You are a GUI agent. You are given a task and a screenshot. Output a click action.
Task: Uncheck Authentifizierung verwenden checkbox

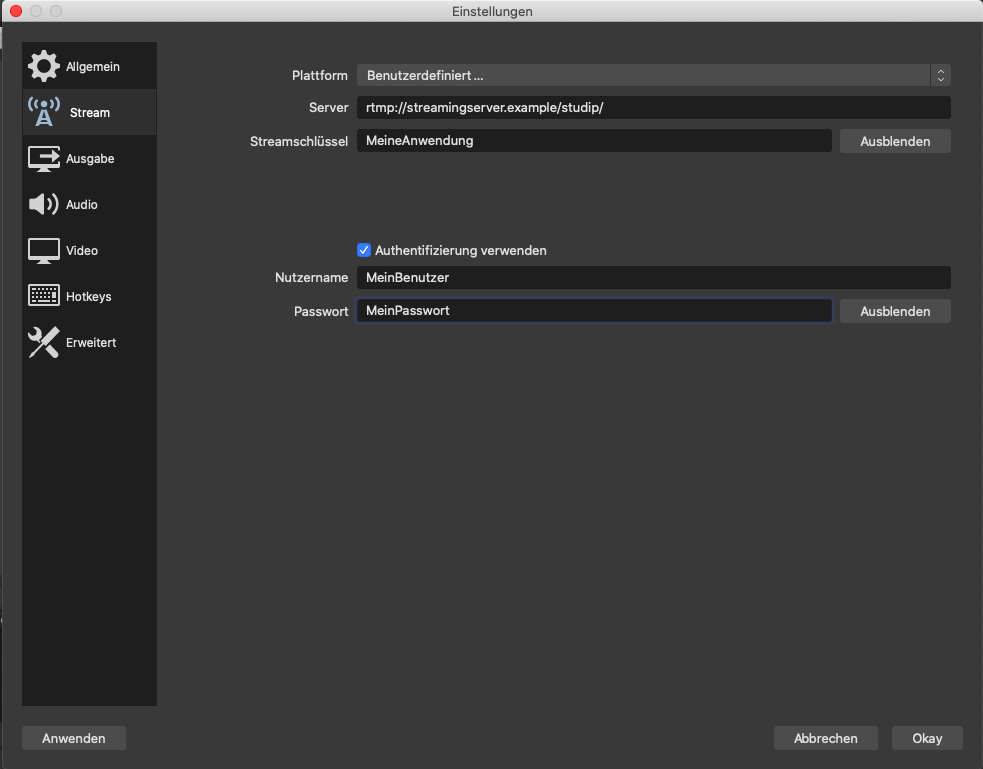point(364,250)
